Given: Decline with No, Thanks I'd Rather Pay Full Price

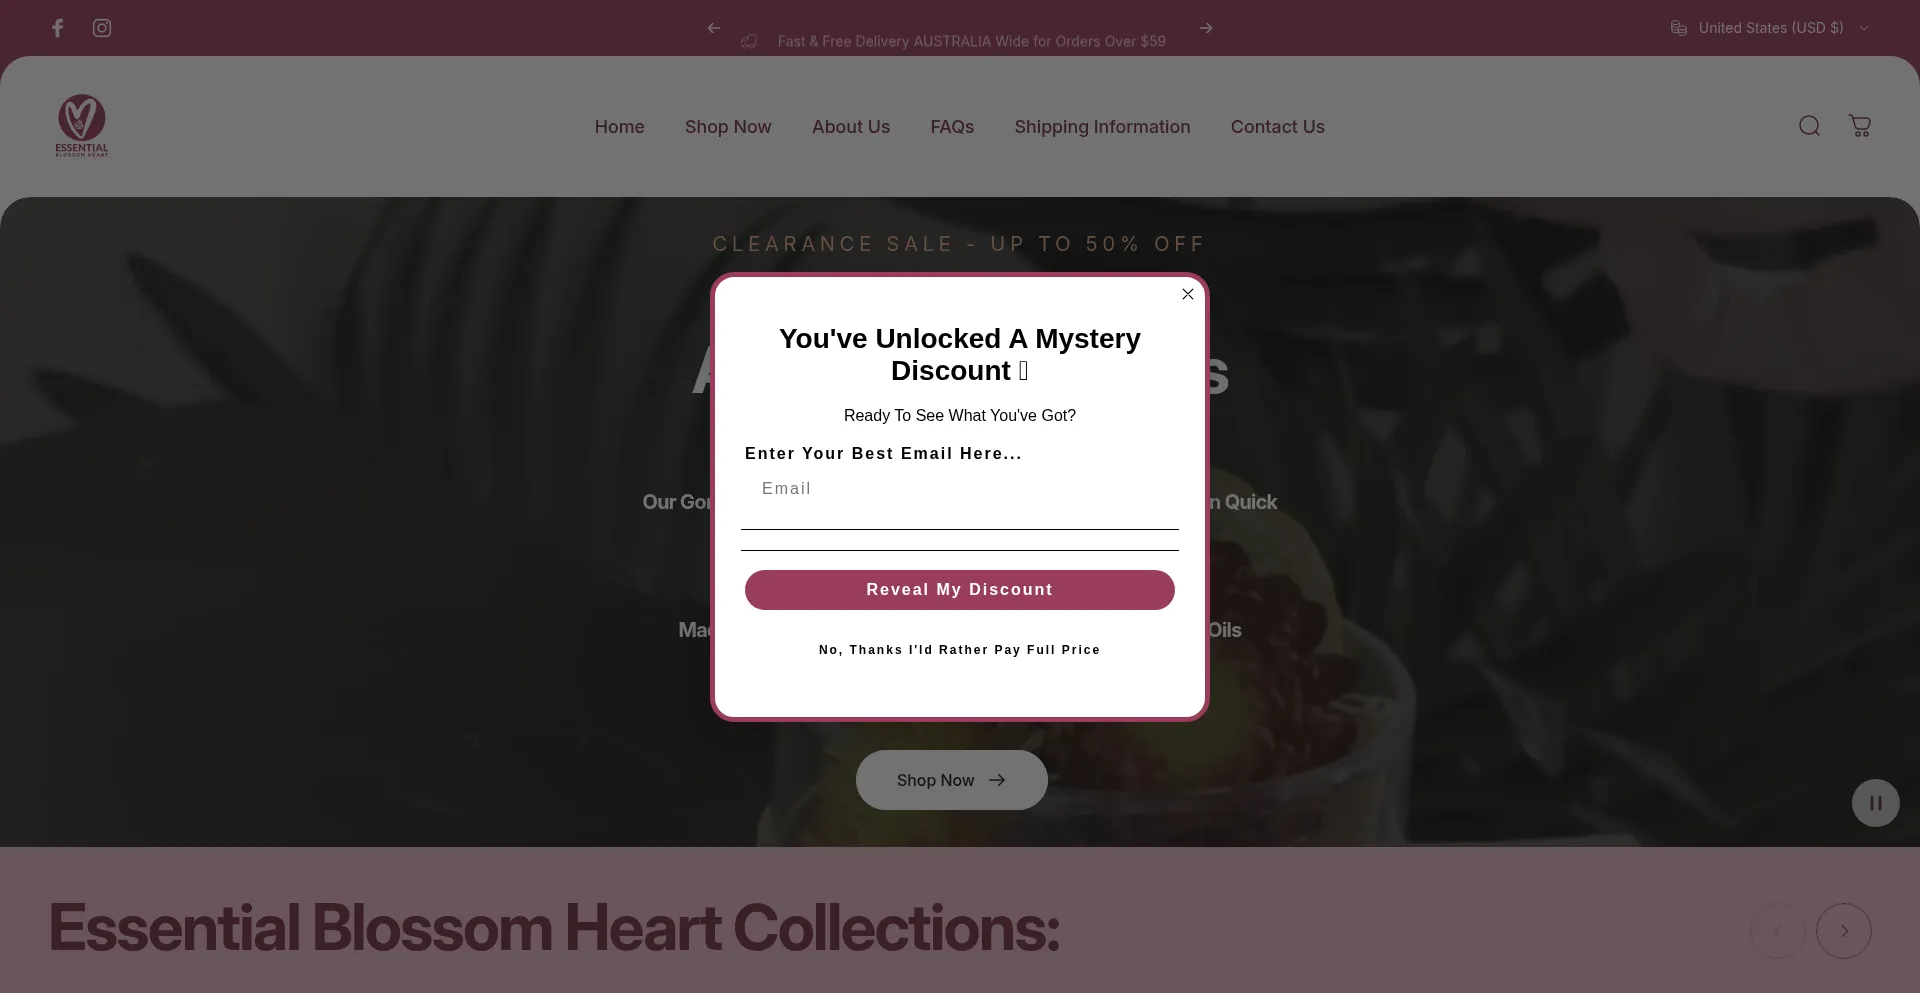Looking at the screenshot, I should click(960, 650).
